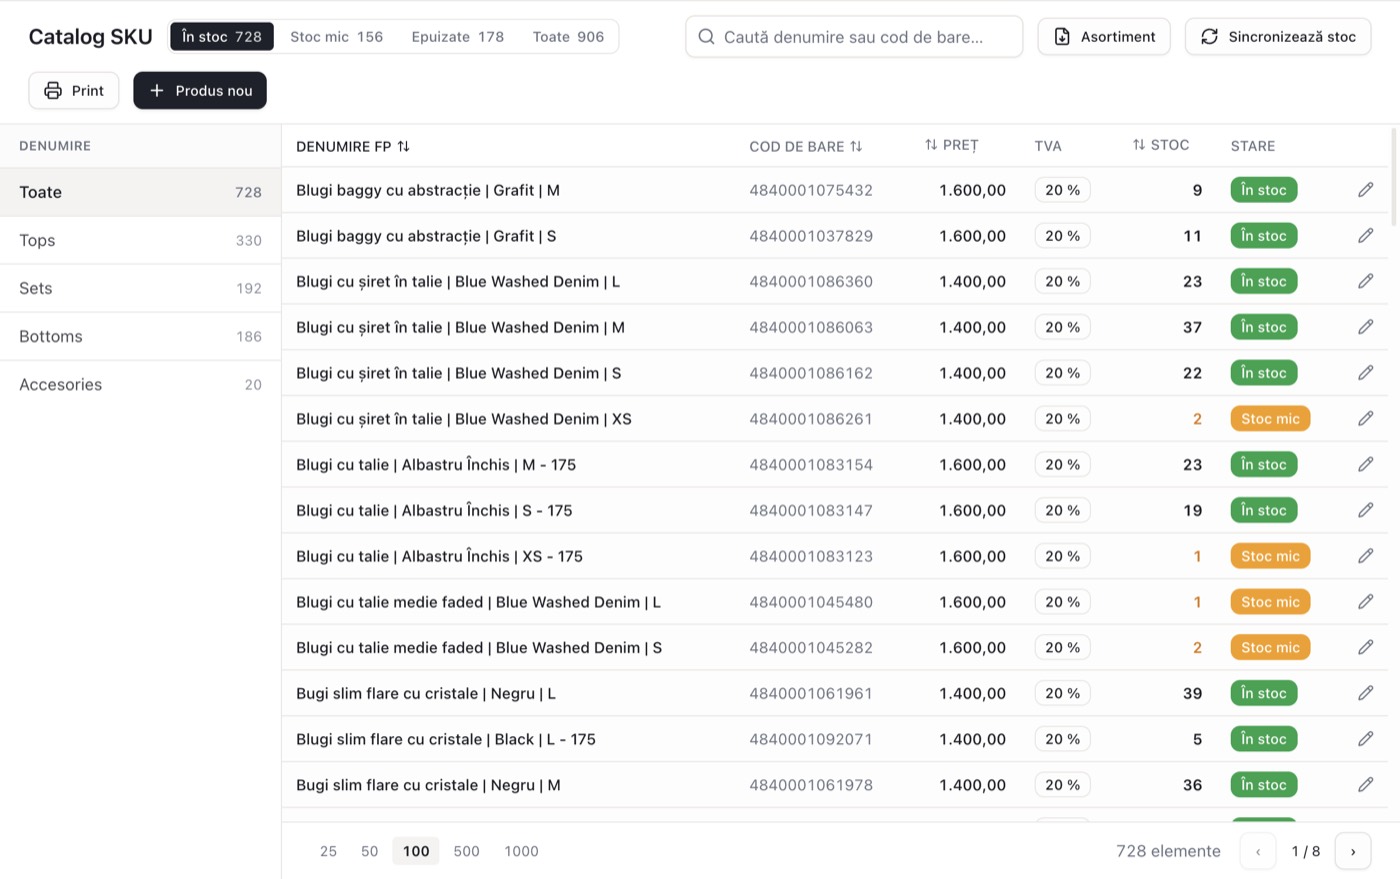
Task: Click Sincronizează stoc button
Action: click(x=1278, y=37)
